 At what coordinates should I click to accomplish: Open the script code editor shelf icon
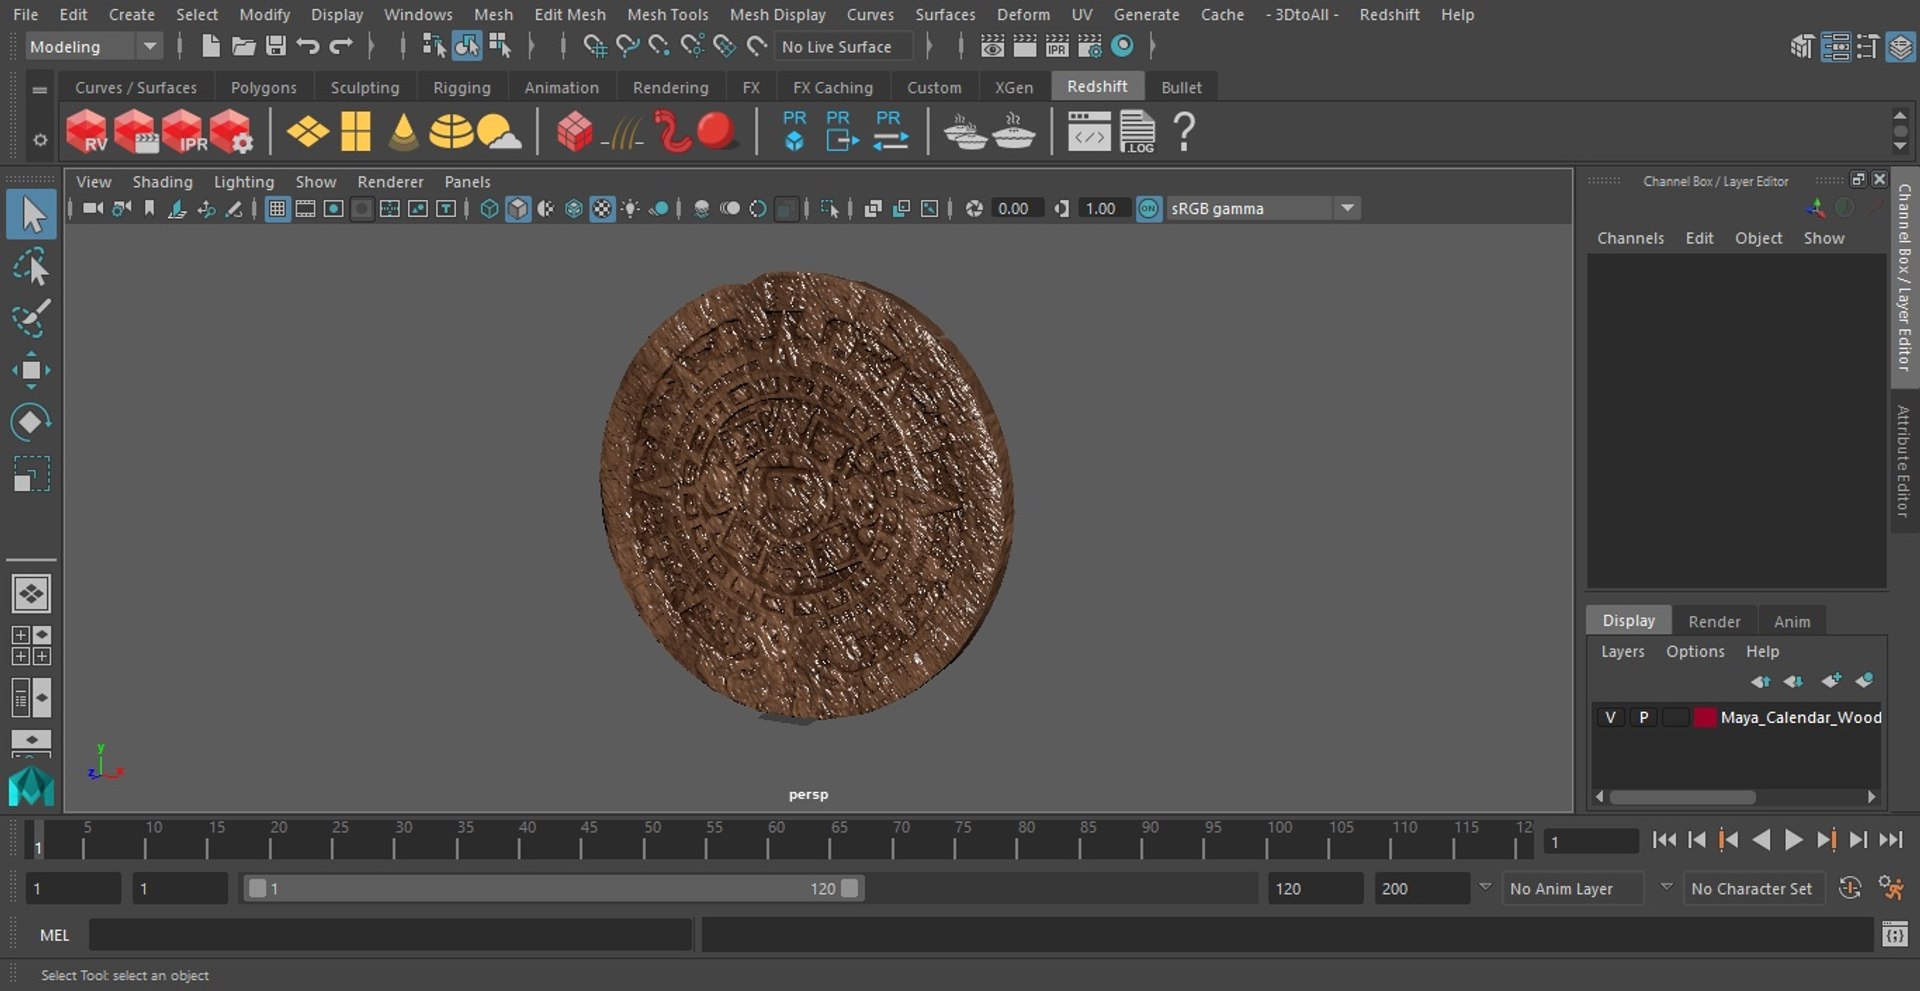pyautogui.click(x=1089, y=132)
